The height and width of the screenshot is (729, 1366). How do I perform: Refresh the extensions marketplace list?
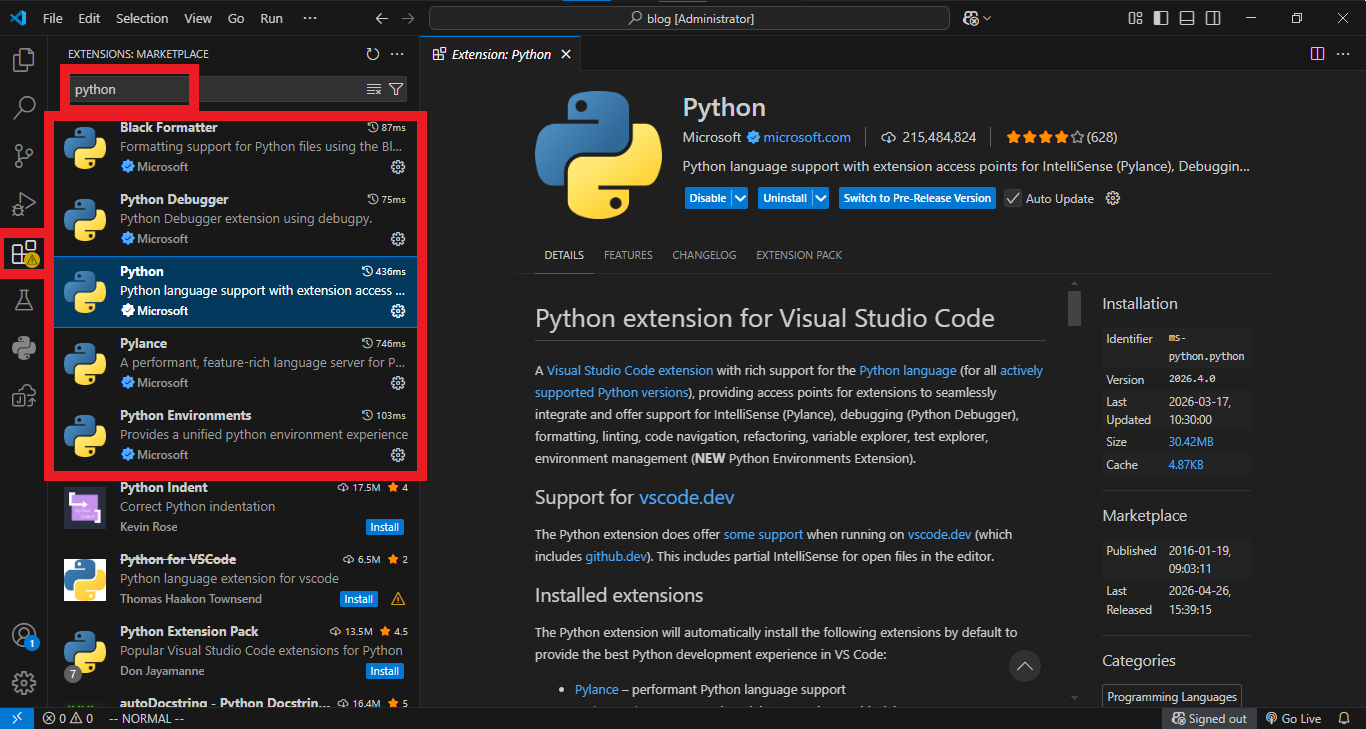(x=373, y=54)
